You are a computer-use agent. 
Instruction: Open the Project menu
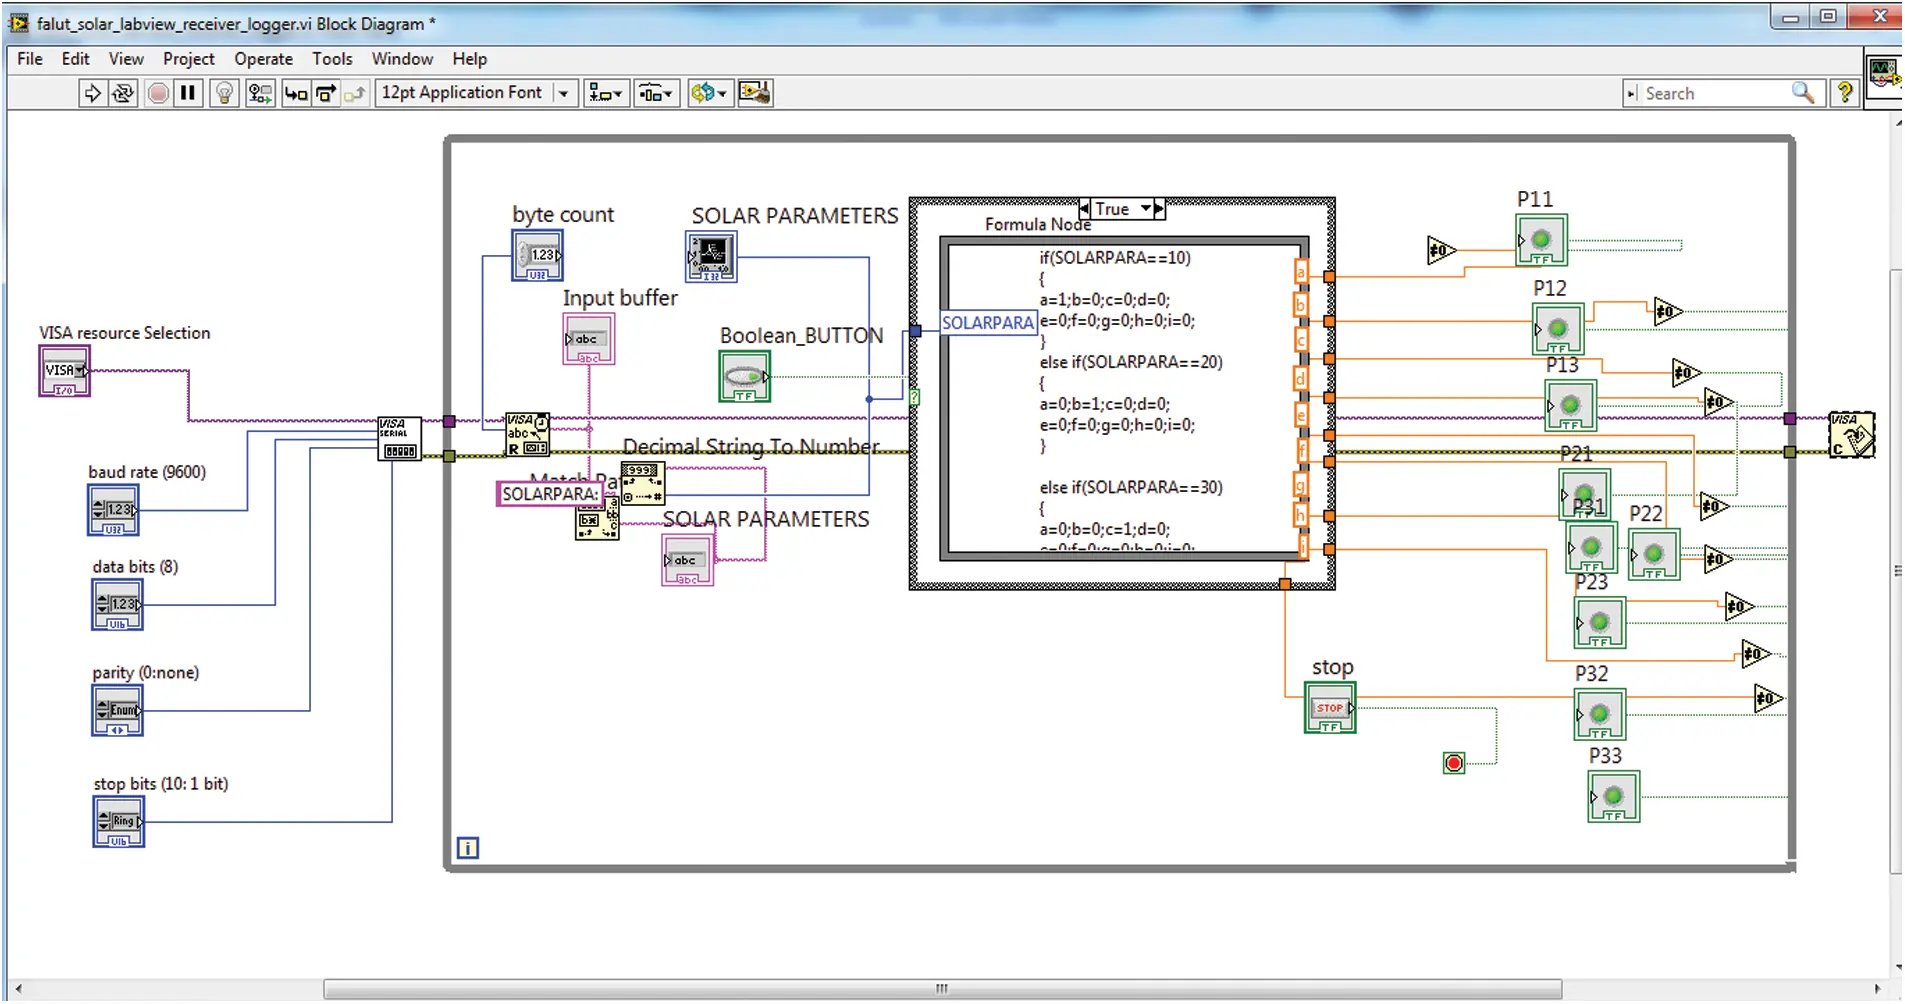point(188,59)
